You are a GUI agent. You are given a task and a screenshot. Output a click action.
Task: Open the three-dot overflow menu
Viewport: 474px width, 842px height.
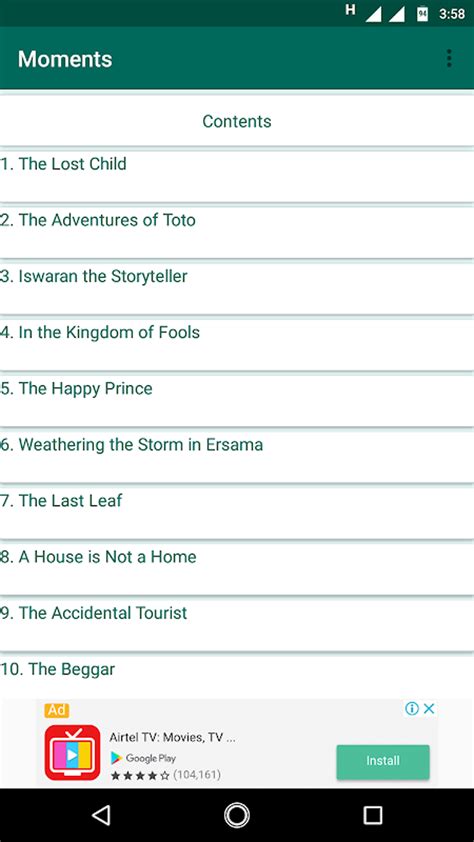tap(449, 58)
